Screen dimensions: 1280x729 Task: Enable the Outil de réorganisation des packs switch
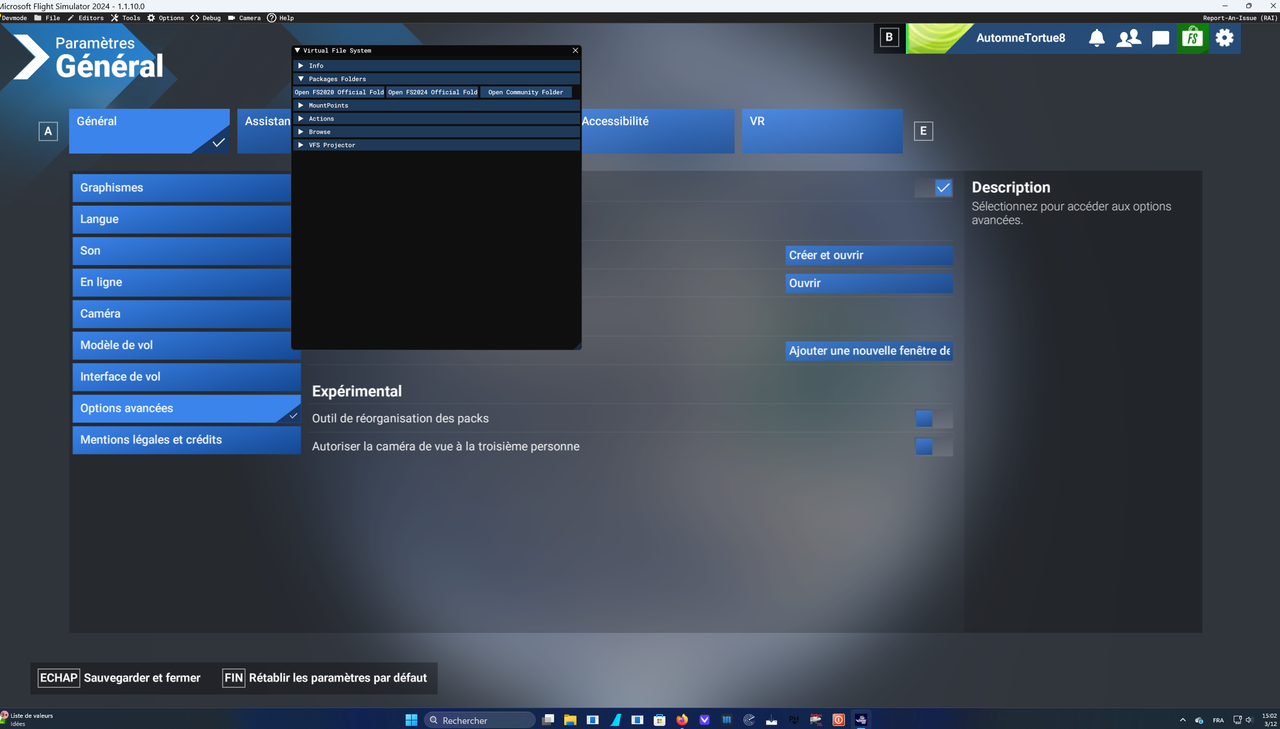tap(923, 418)
